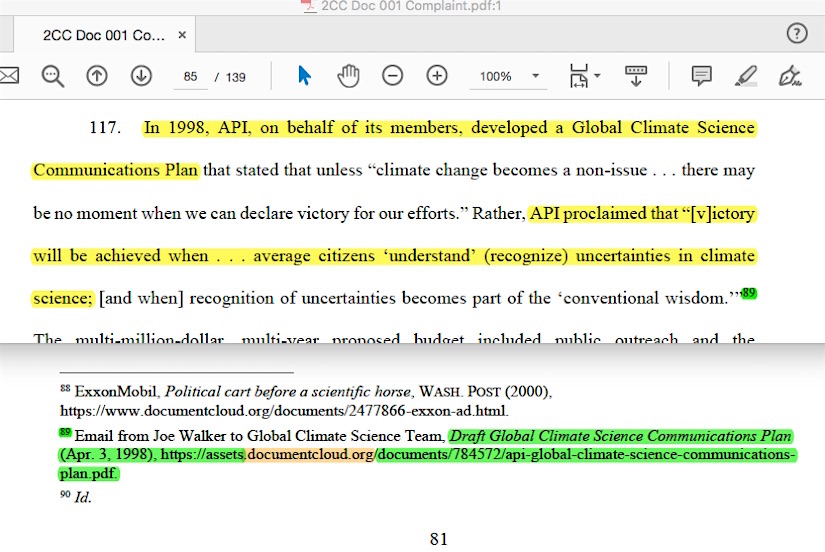Go to next page with down arrow
The image size is (825, 552).
click(x=141, y=76)
